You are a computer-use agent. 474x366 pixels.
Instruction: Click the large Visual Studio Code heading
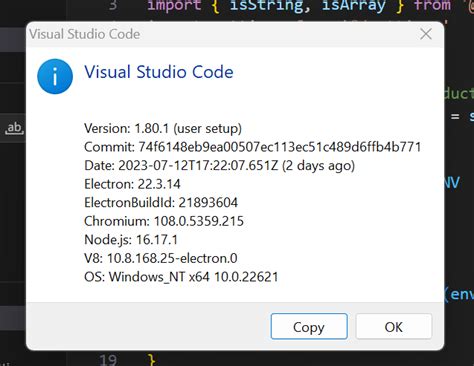tap(159, 72)
